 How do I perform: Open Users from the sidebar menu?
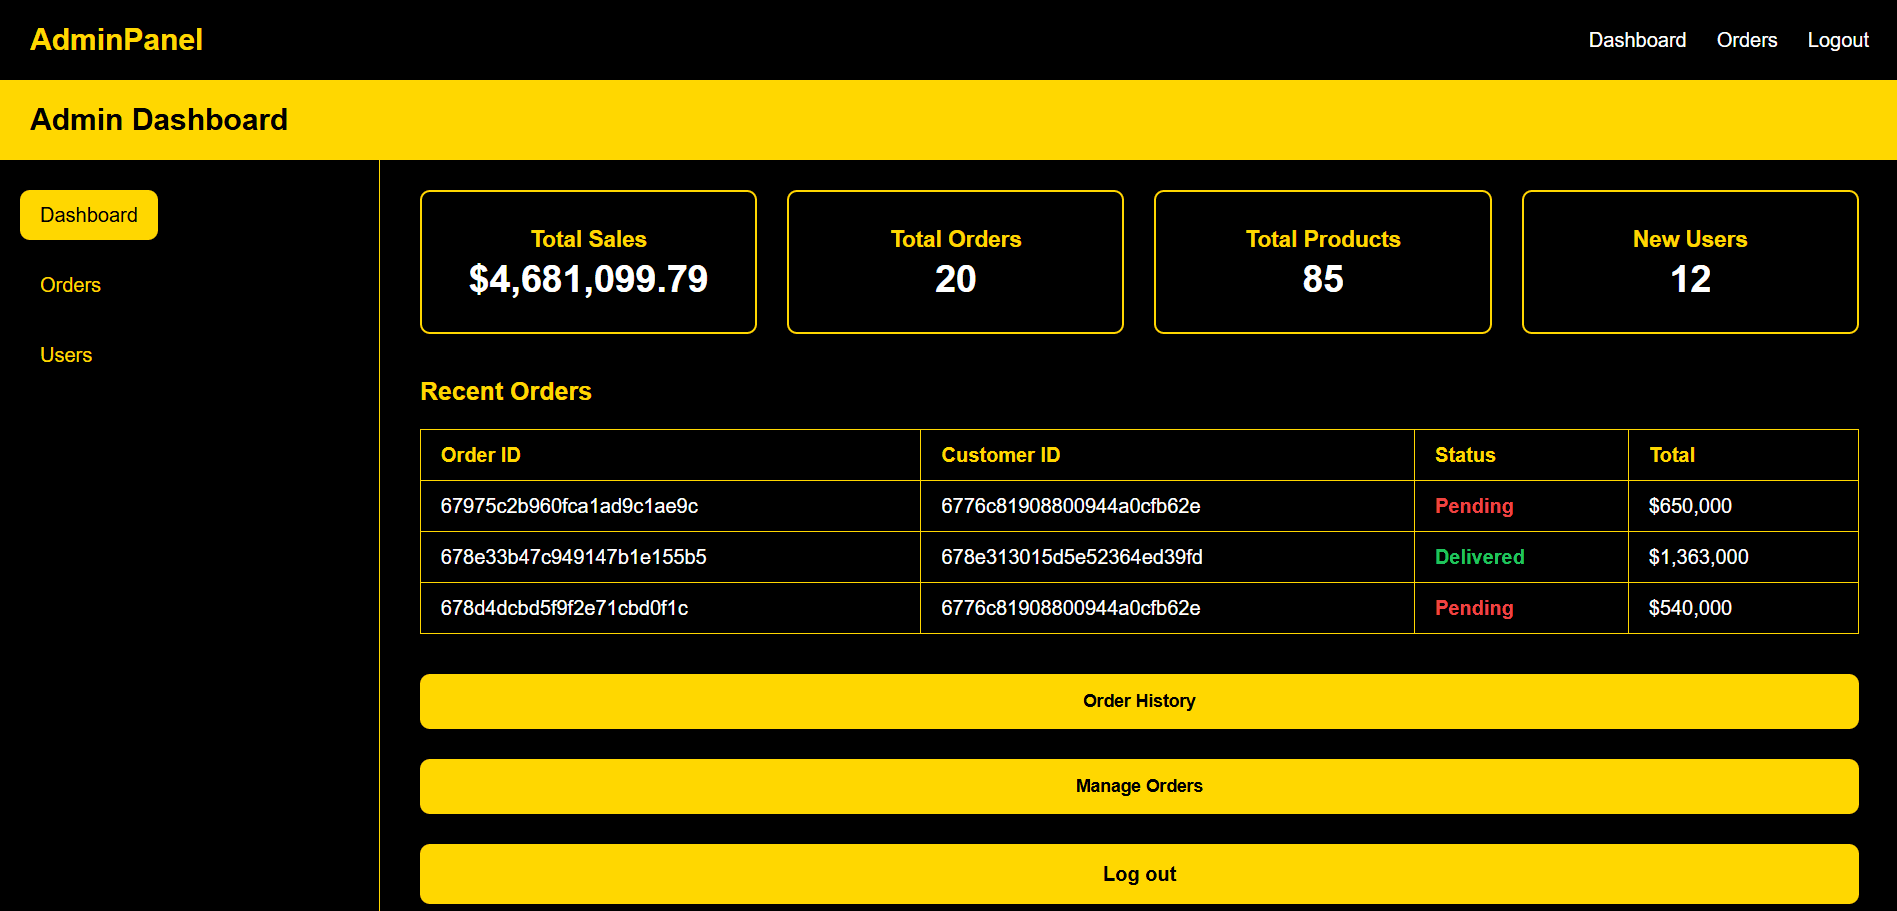tap(66, 354)
